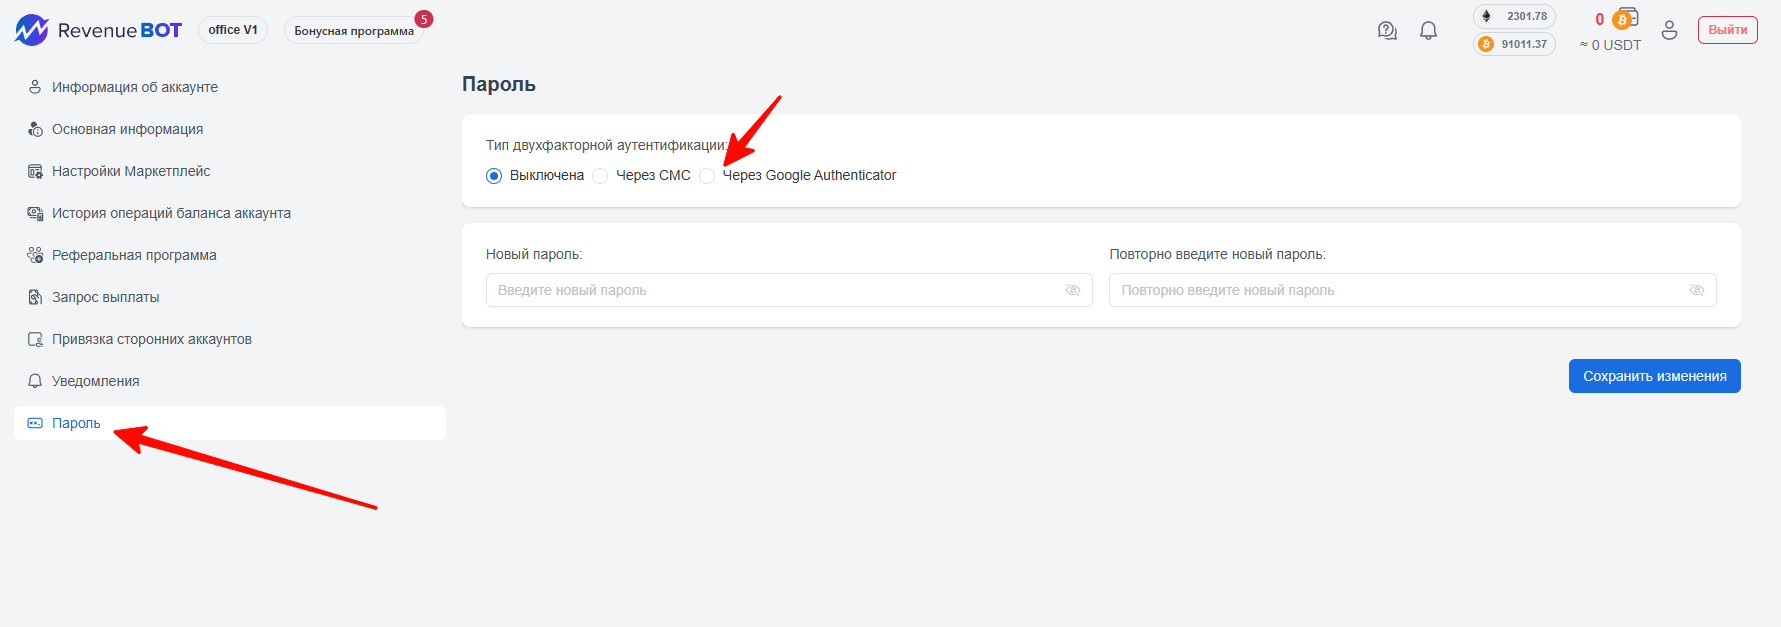Image resolution: width=1781 pixels, height=627 pixels.
Task: Select two-factor Через СМС option
Action: pyautogui.click(x=600, y=176)
